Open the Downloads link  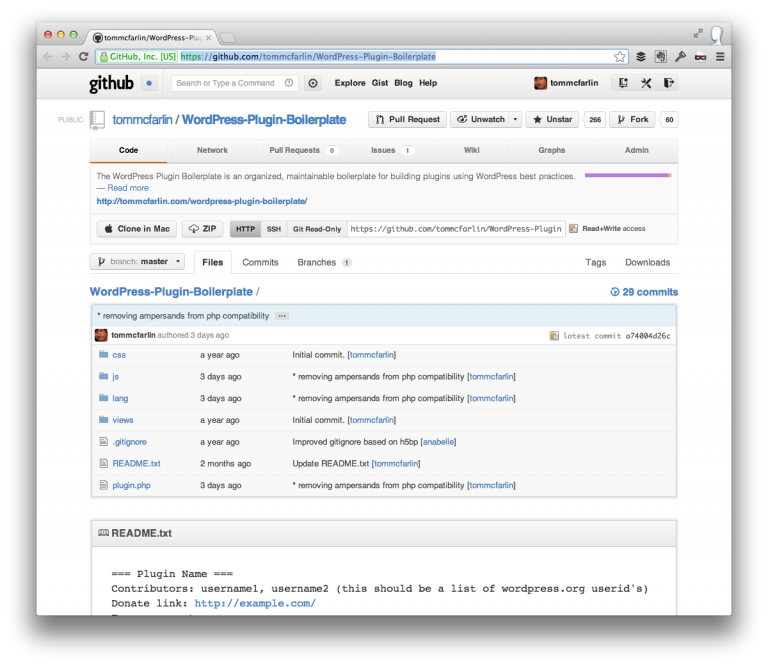(x=648, y=262)
